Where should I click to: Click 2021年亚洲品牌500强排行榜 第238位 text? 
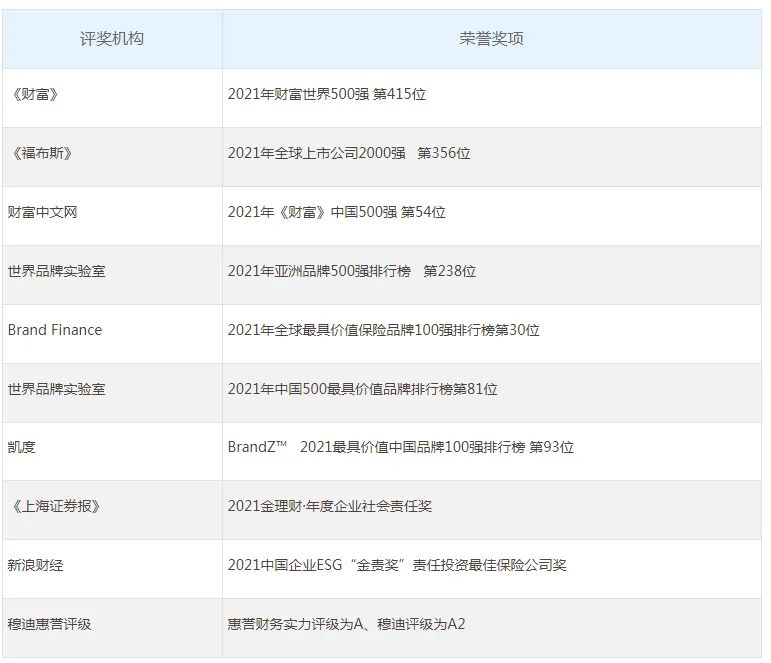352,271
